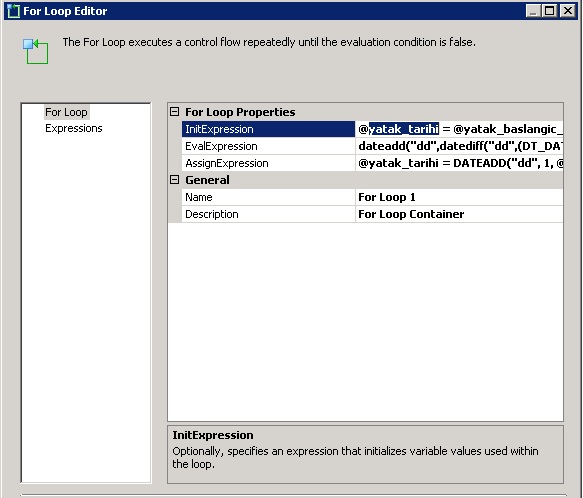
Task: Edit the Name value For Loop 1
Action: point(459,197)
